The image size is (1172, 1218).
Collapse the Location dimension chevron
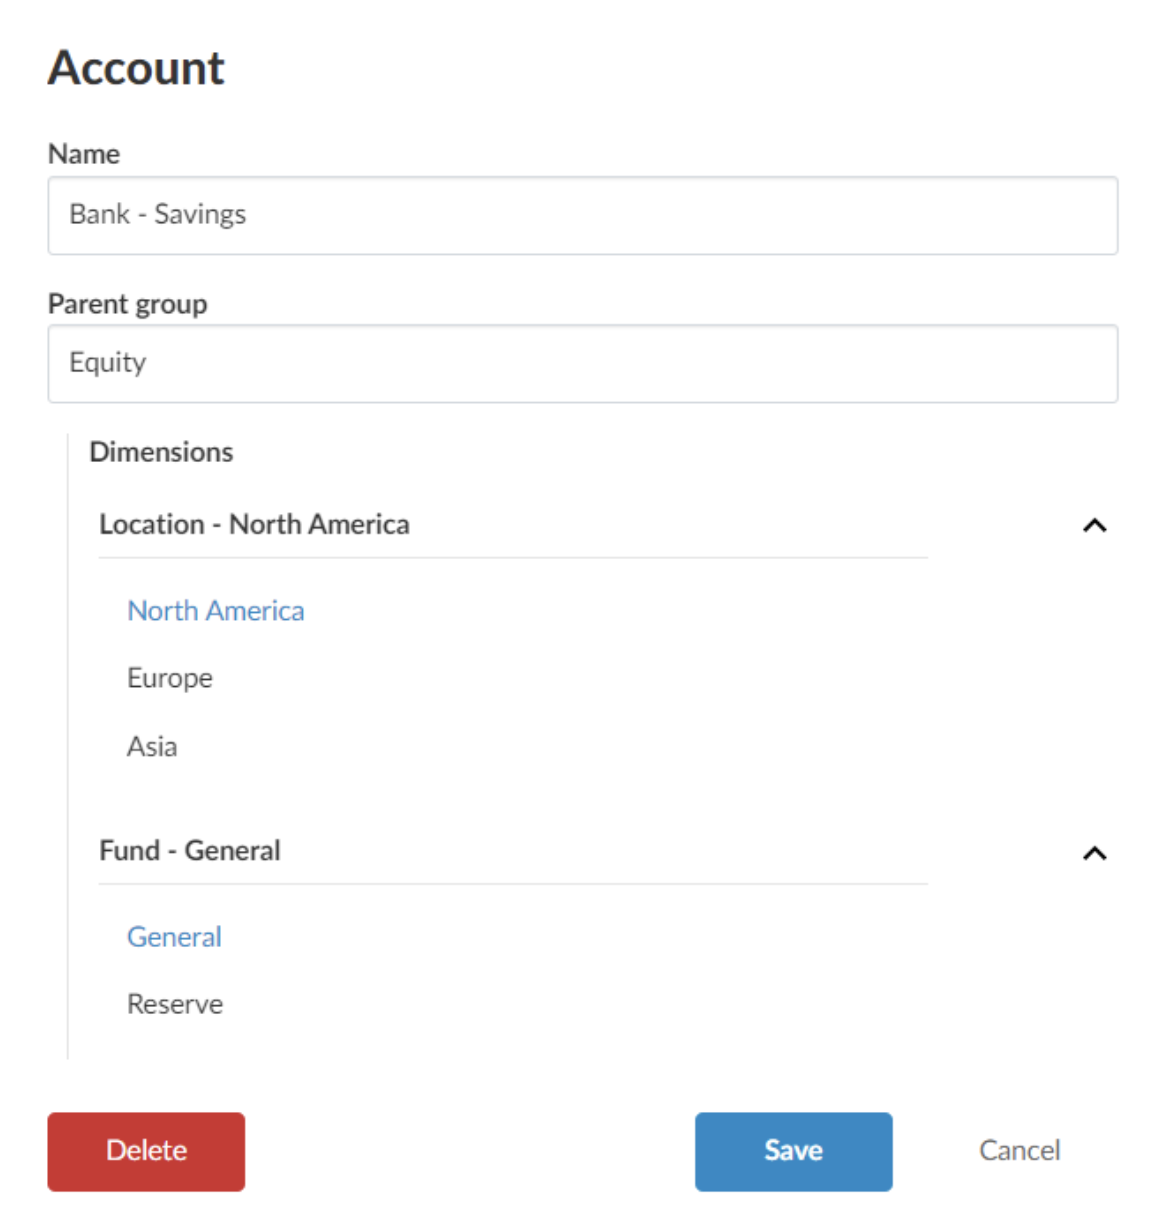[1094, 526]
